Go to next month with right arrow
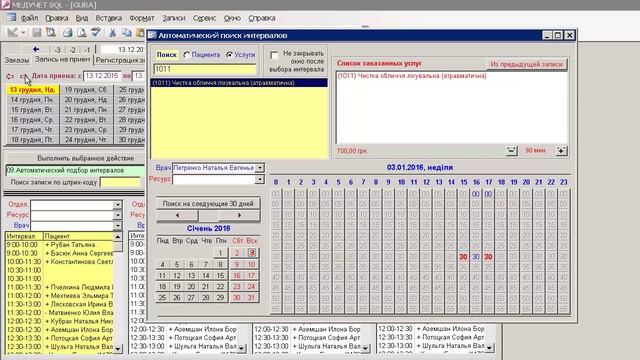 point(239,215)
